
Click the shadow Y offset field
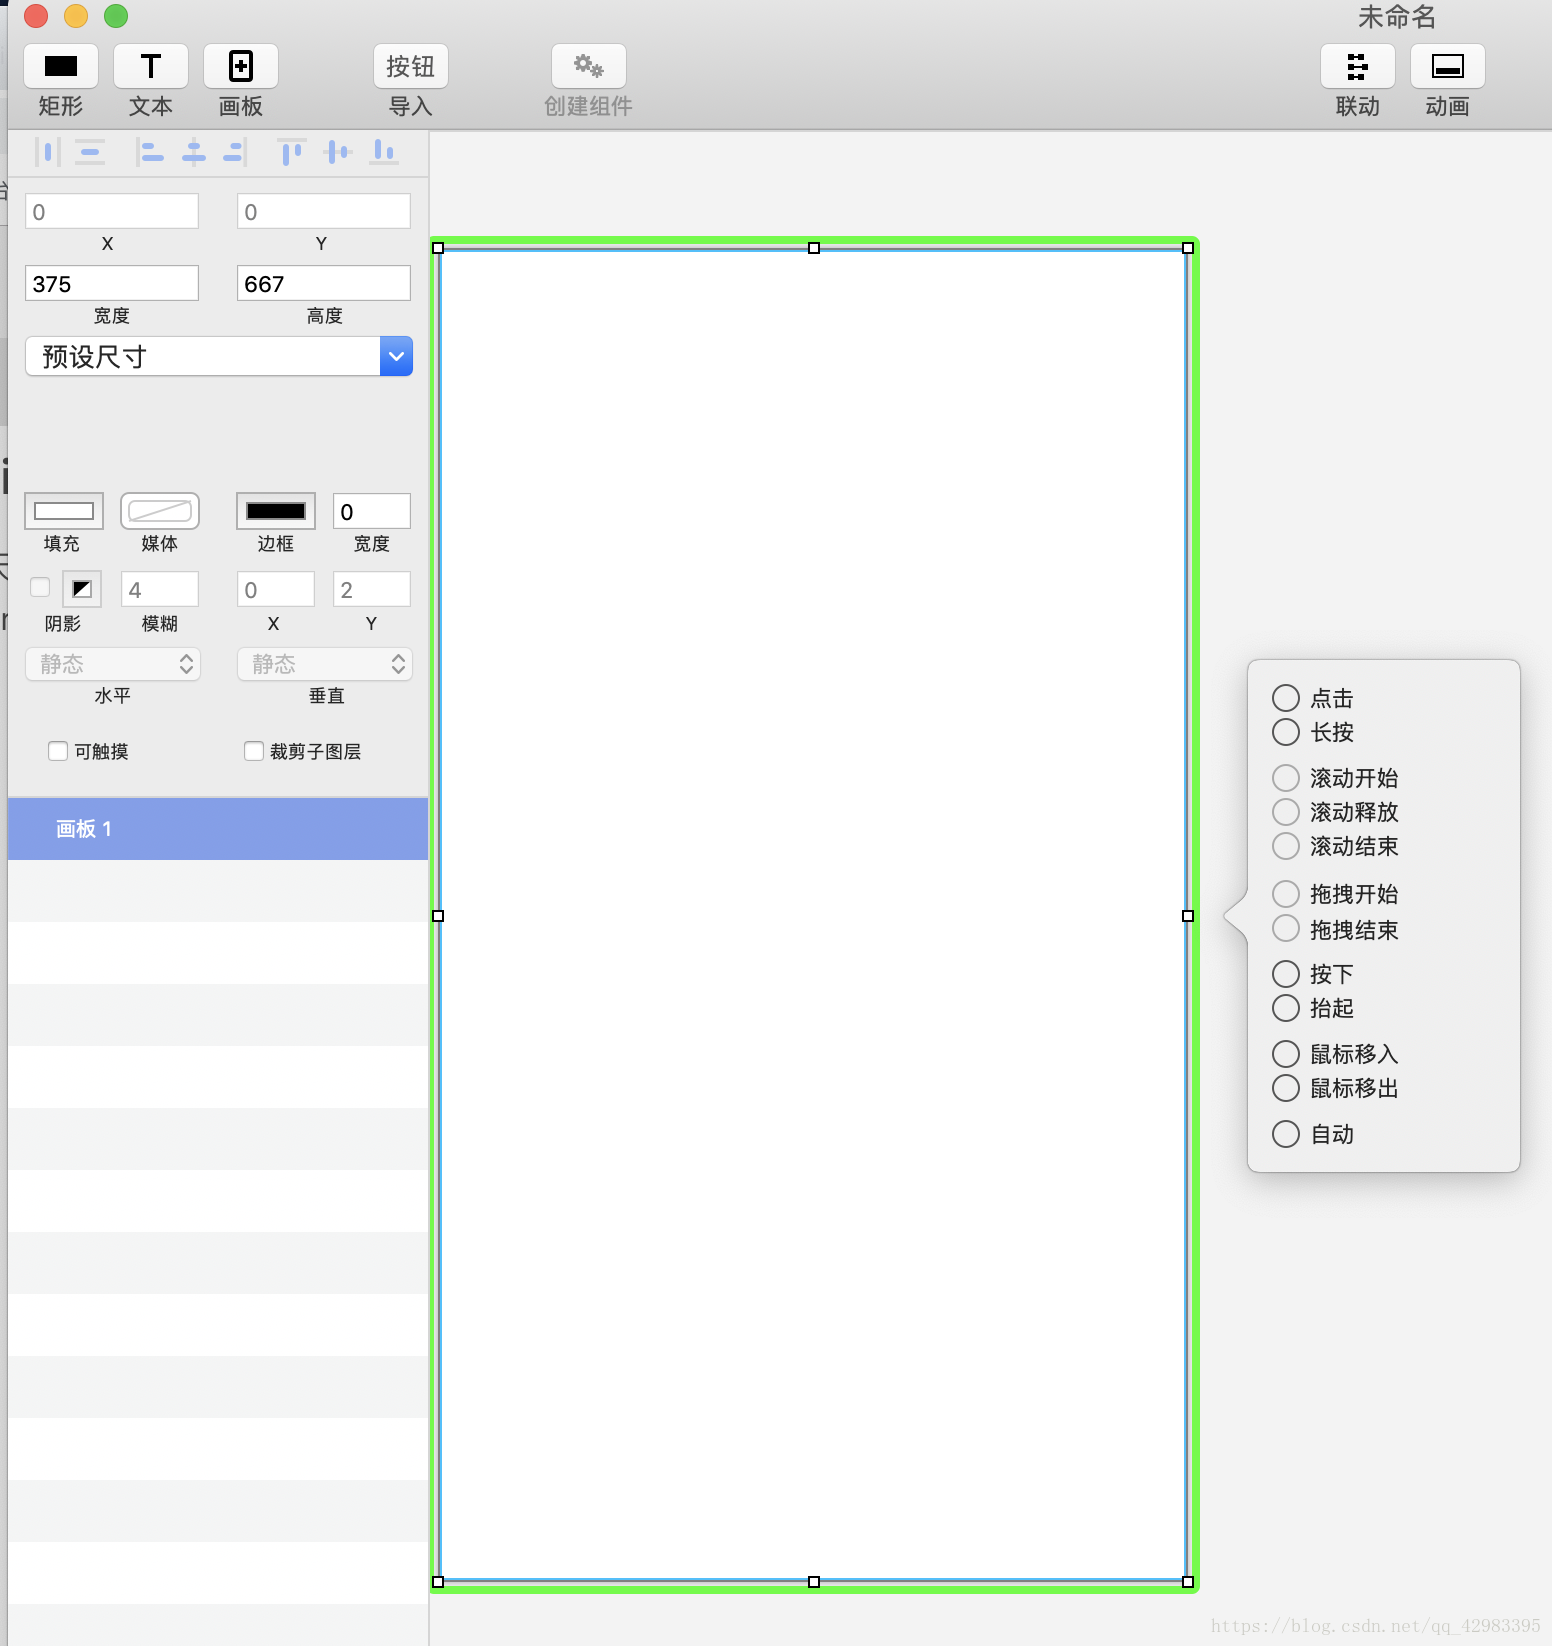[x=372, y=589]
